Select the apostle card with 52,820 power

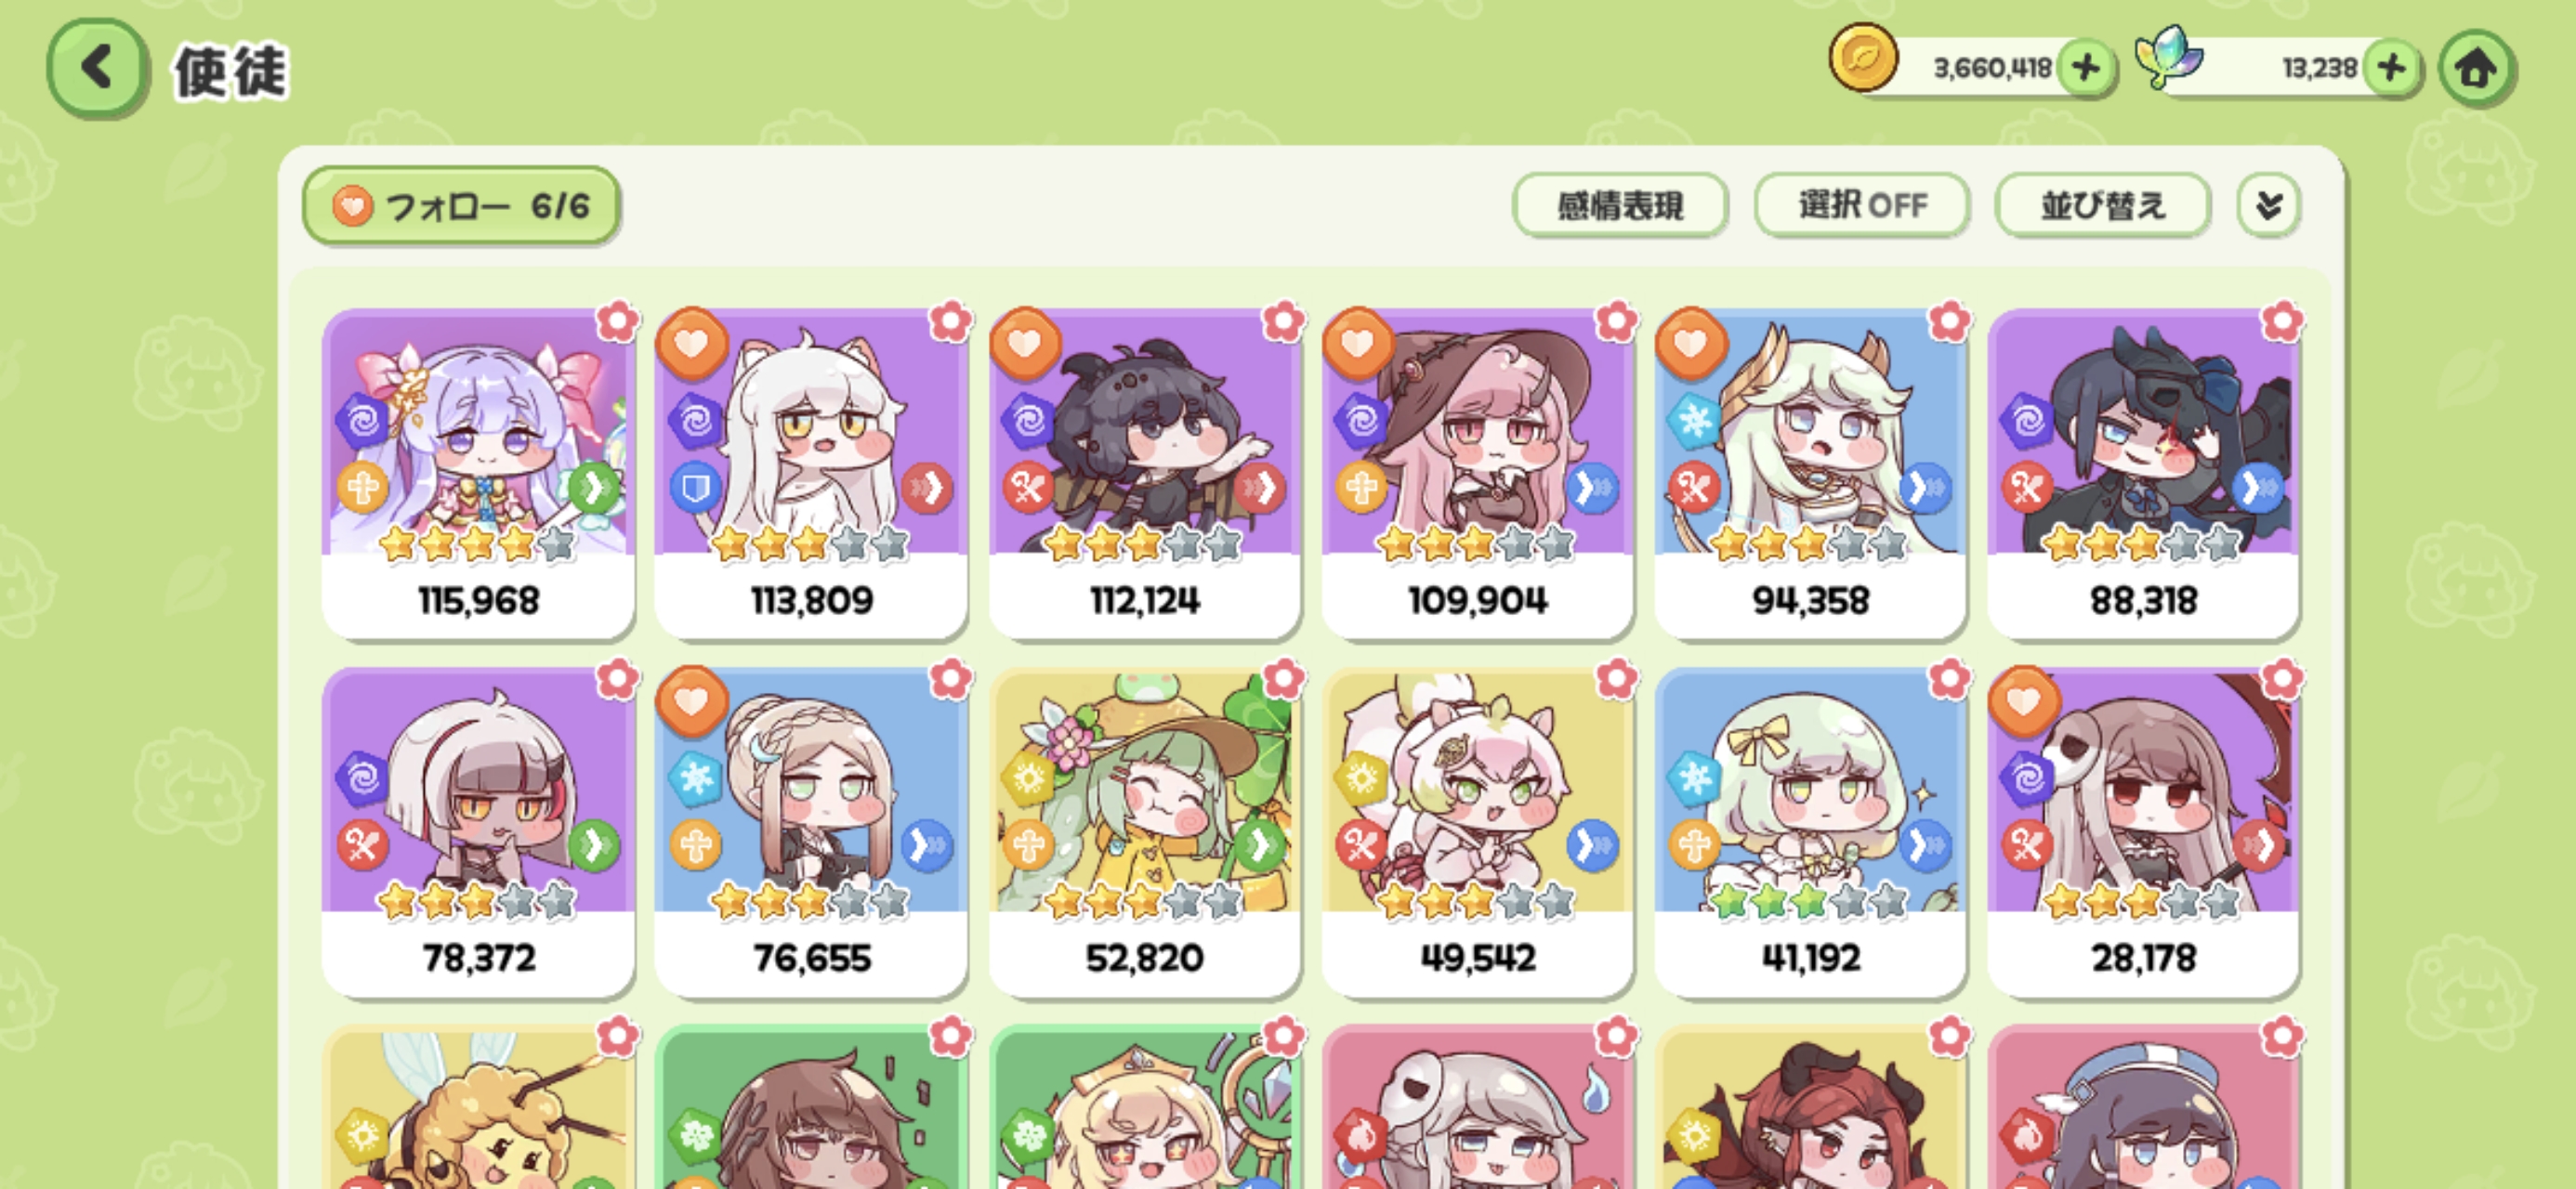pyautogui.click(x=1145, y=830)
